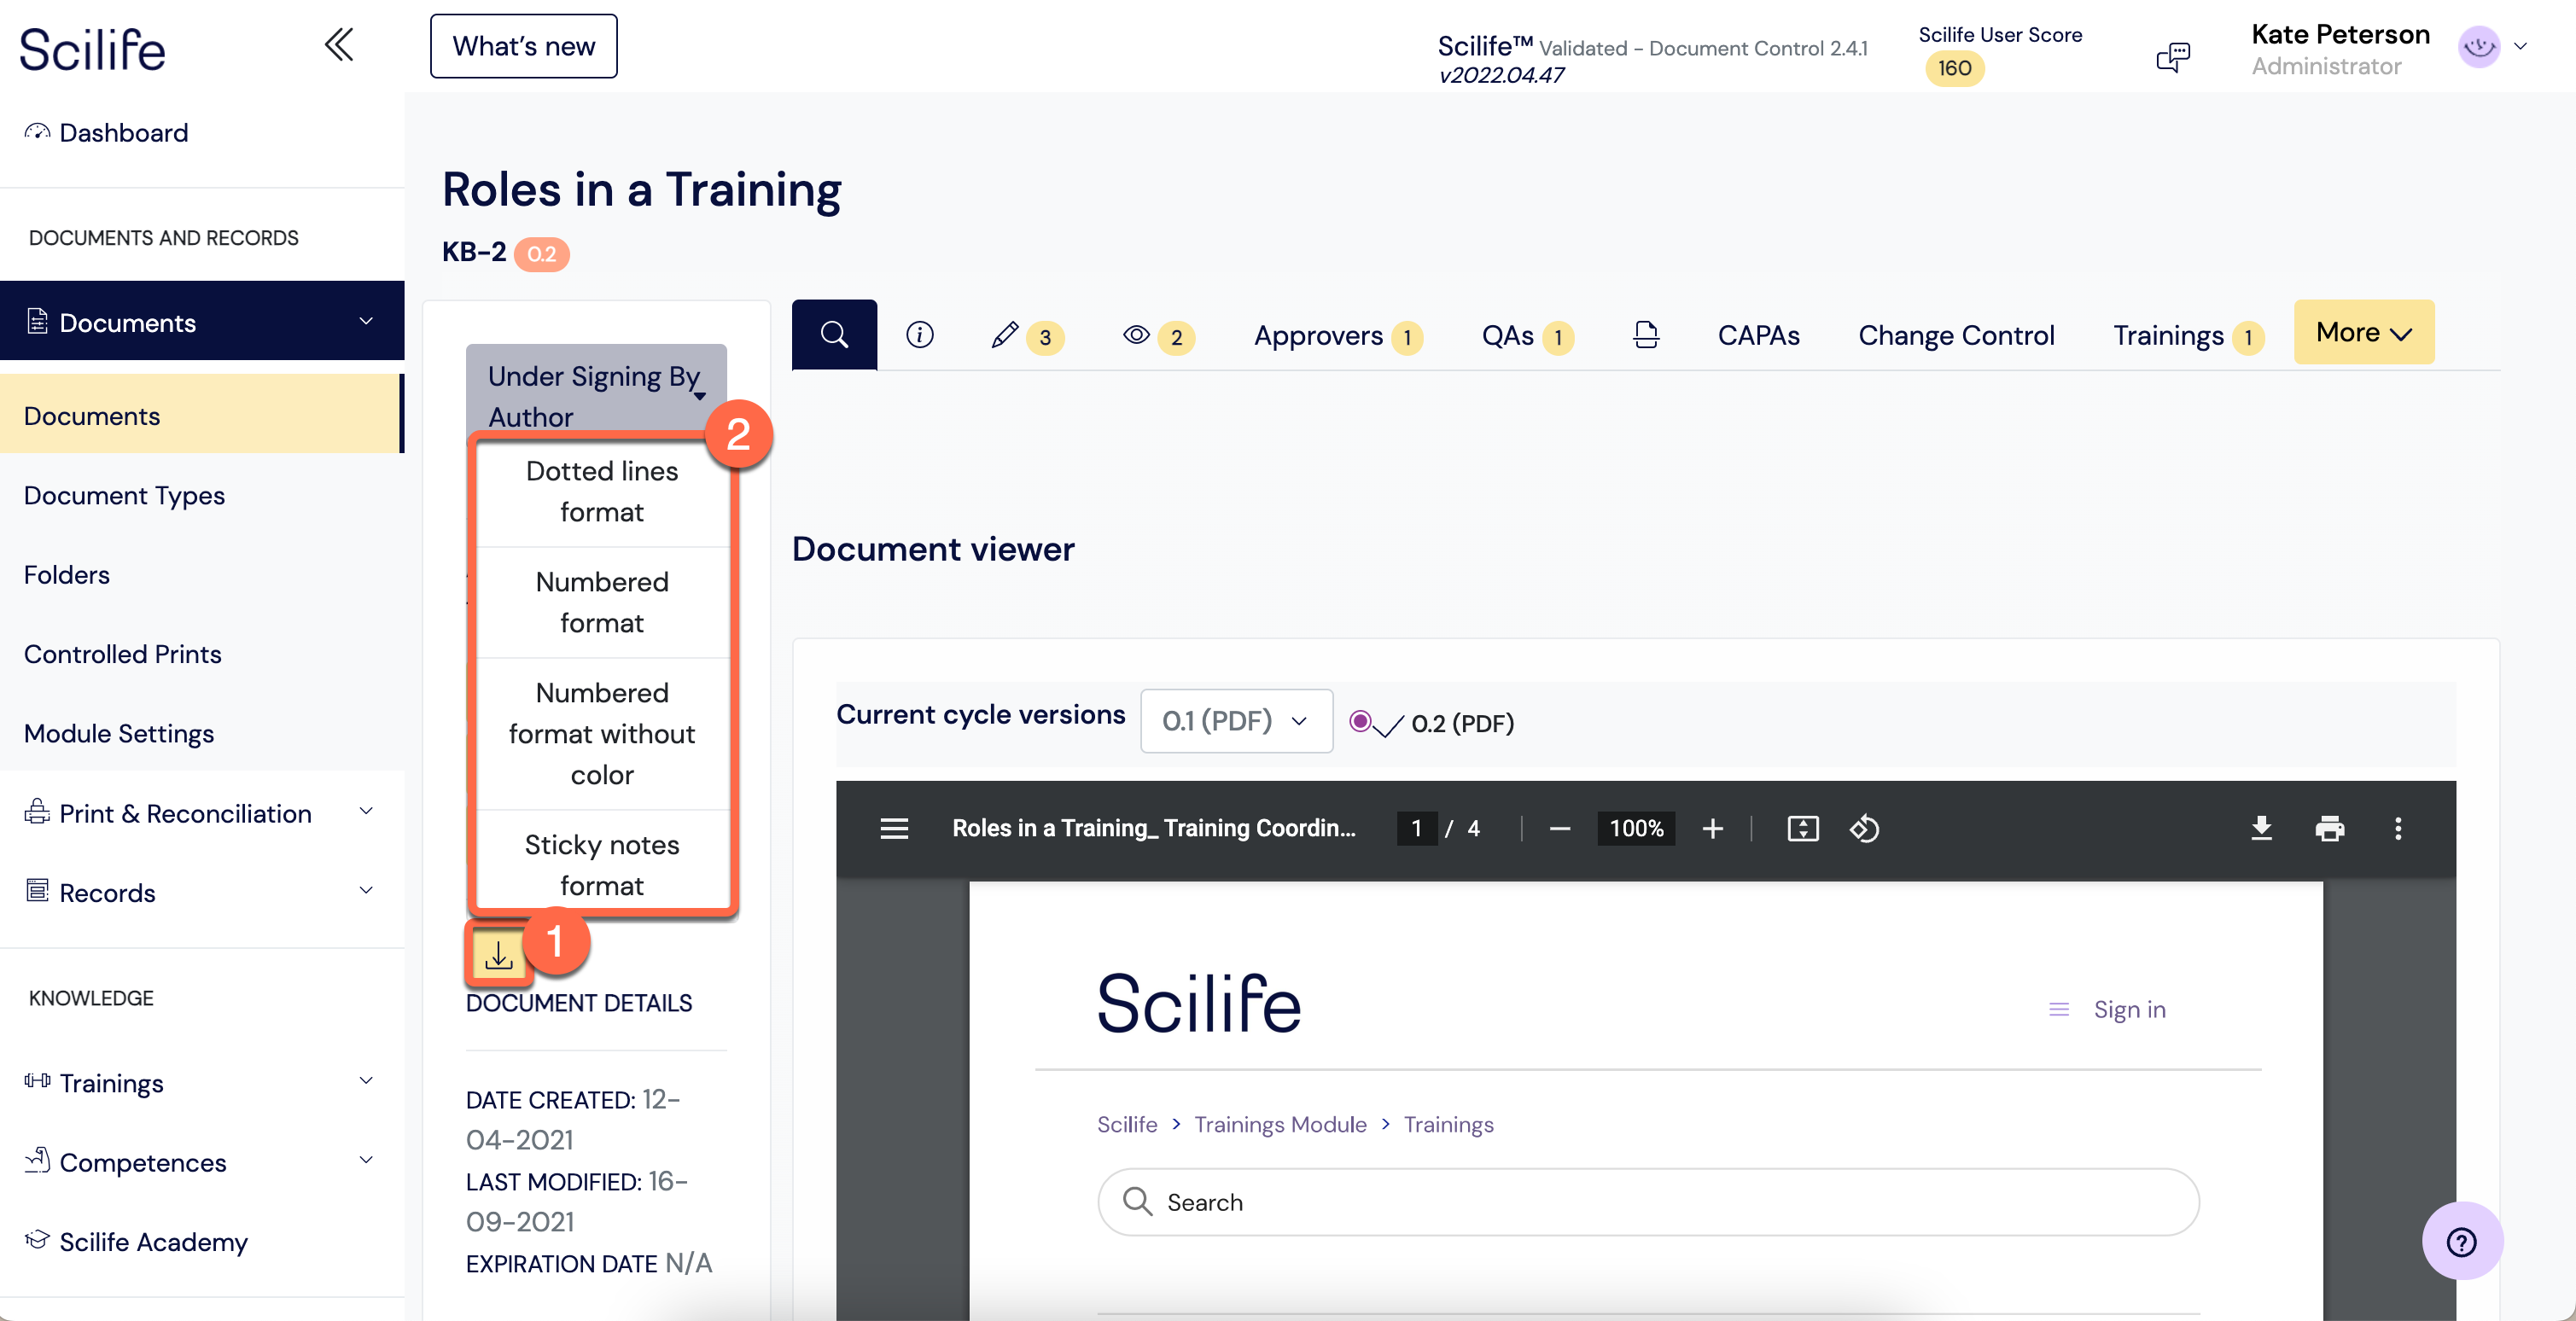Click the Scilife breadcrumb link in PDF
This screenshot has height=1321, width=2576.
pyautogui.click(x=1127, y=1124)
